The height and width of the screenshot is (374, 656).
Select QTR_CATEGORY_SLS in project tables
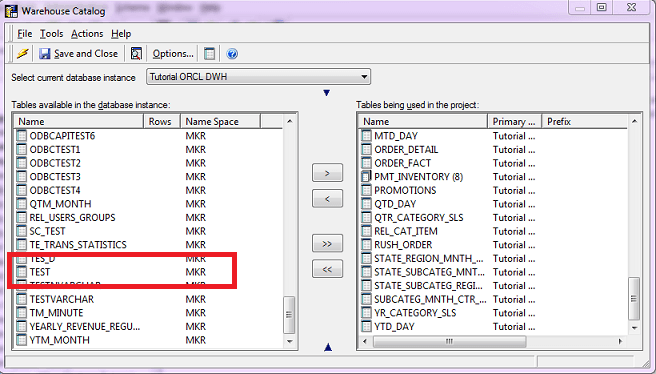[x=419, y=217]
